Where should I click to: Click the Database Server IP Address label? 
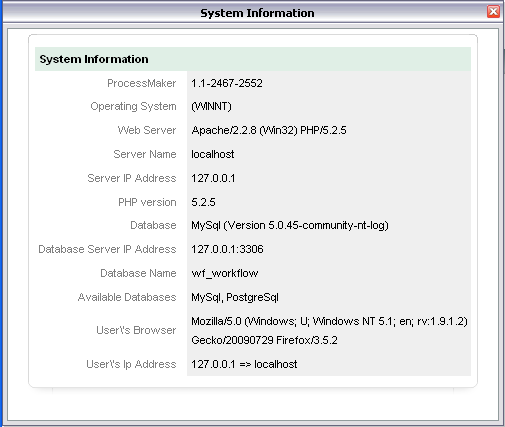[x=107, y=249]
